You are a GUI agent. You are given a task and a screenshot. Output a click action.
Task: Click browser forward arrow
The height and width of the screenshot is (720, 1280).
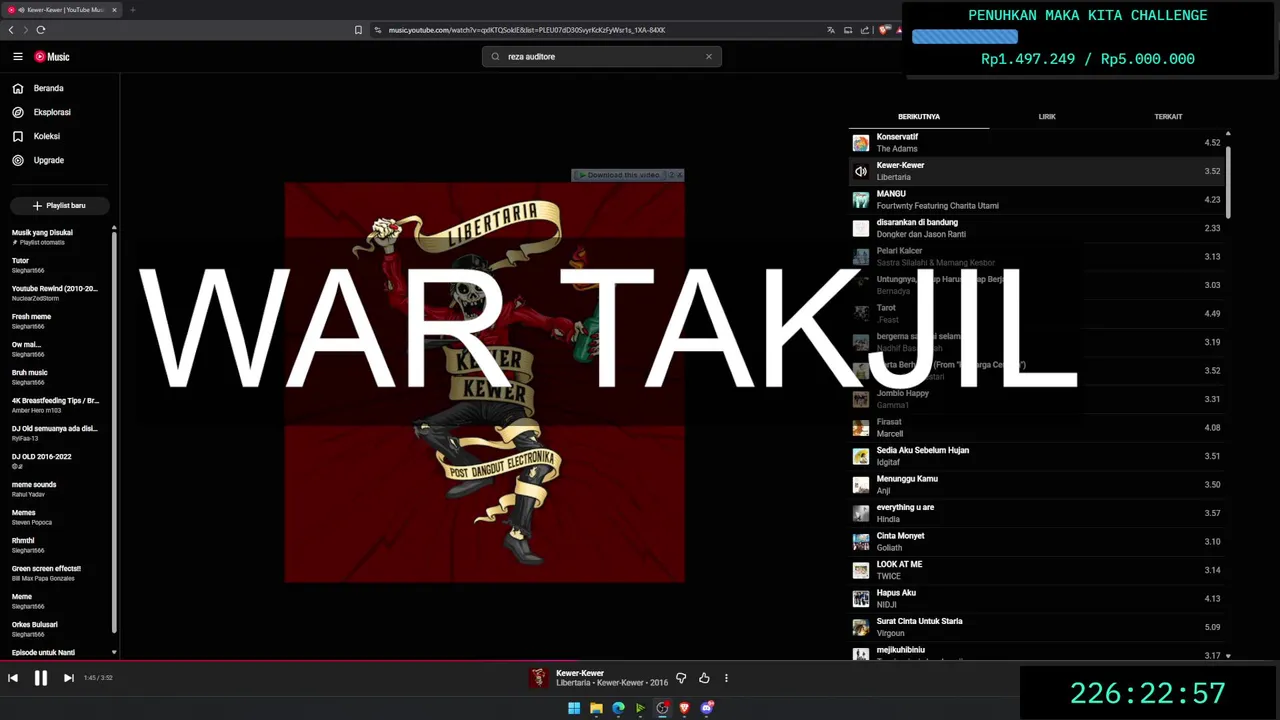pos(26,30)
